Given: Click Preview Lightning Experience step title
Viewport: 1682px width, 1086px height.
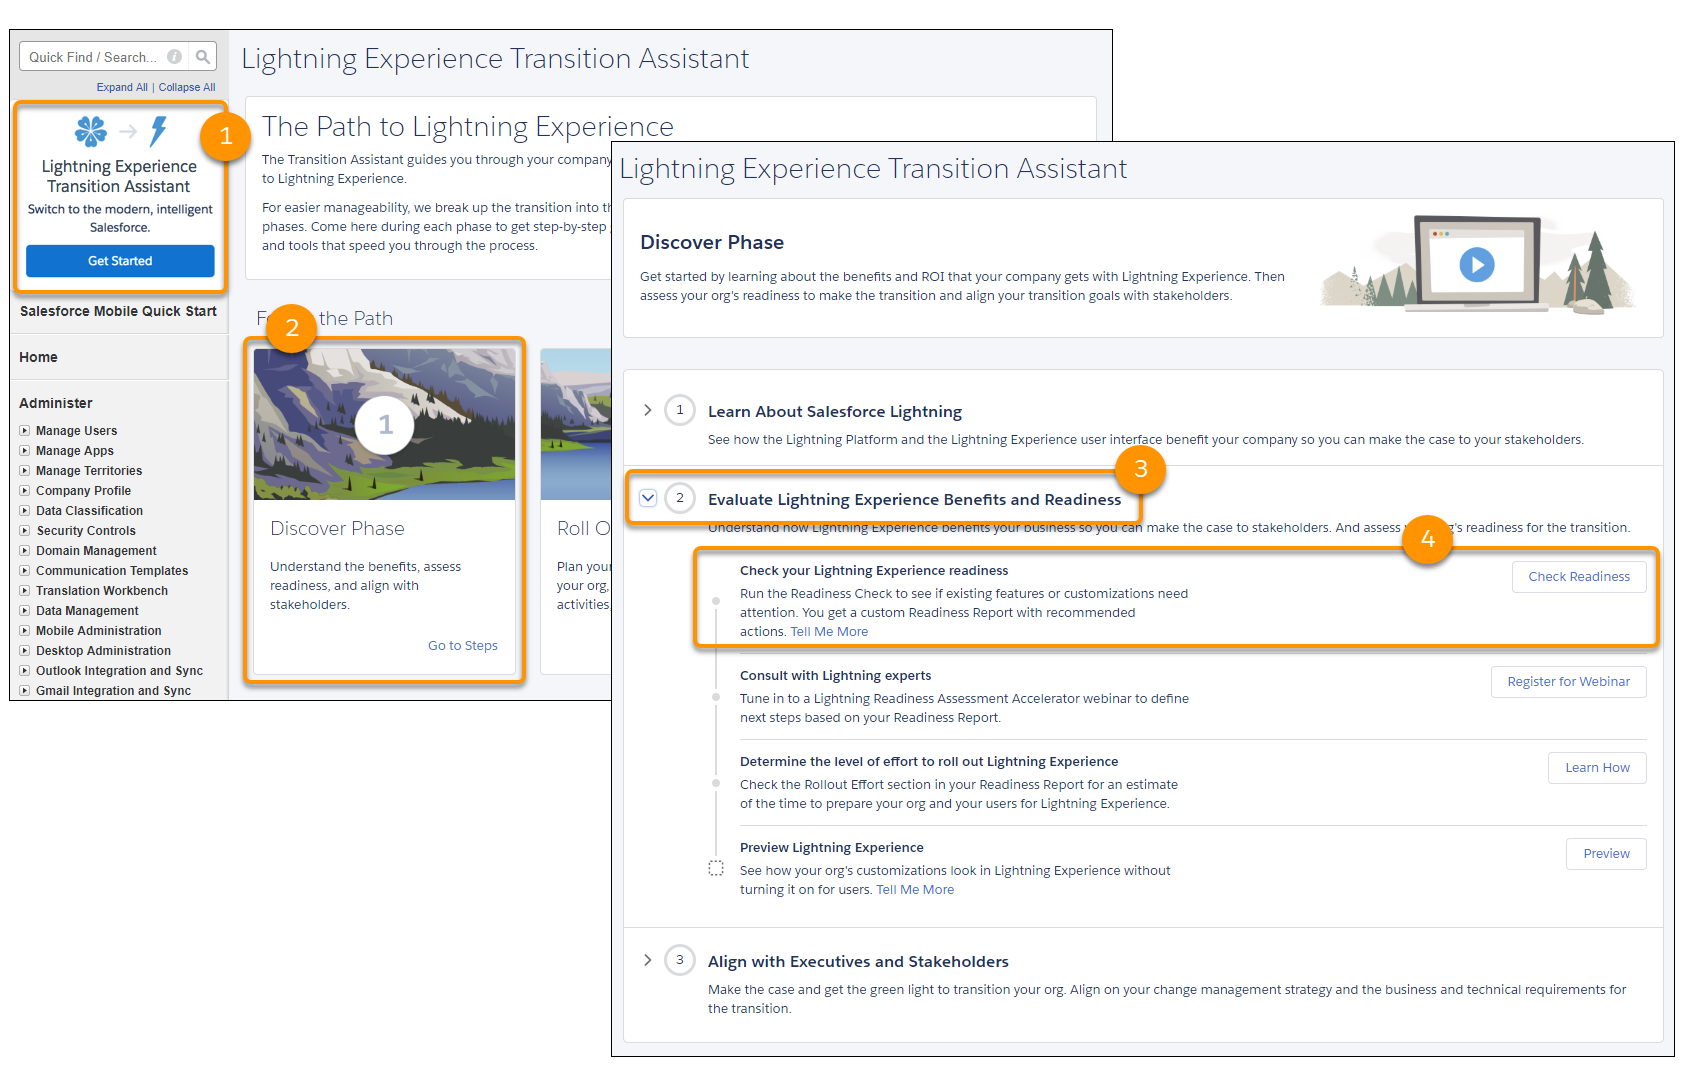Looking at the screenshot, I should click(x=832, y=848).
